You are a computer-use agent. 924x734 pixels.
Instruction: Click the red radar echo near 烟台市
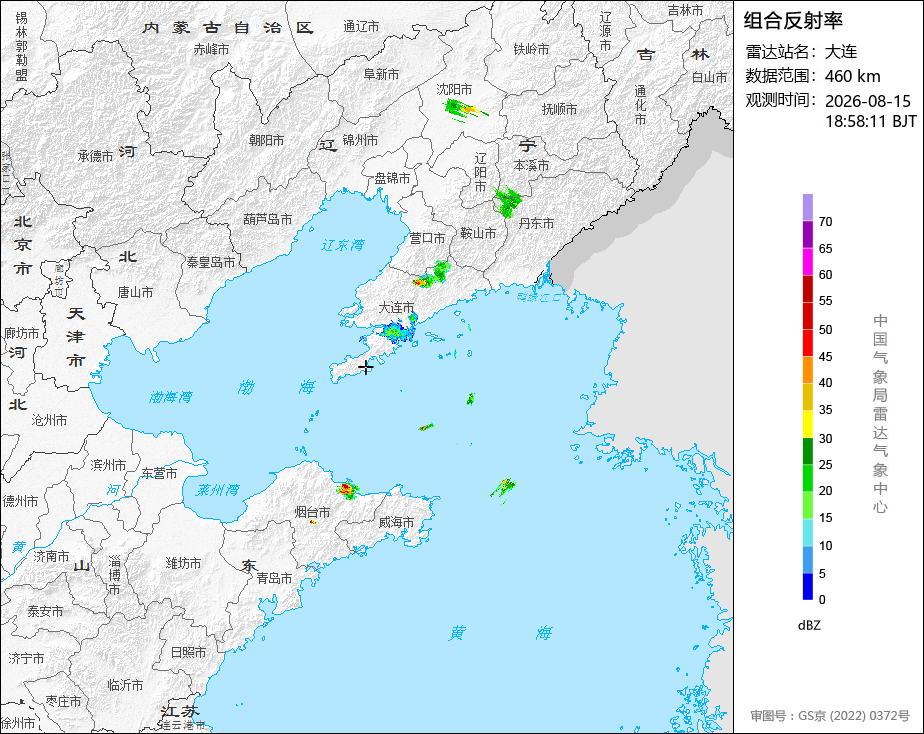[348, 490]
